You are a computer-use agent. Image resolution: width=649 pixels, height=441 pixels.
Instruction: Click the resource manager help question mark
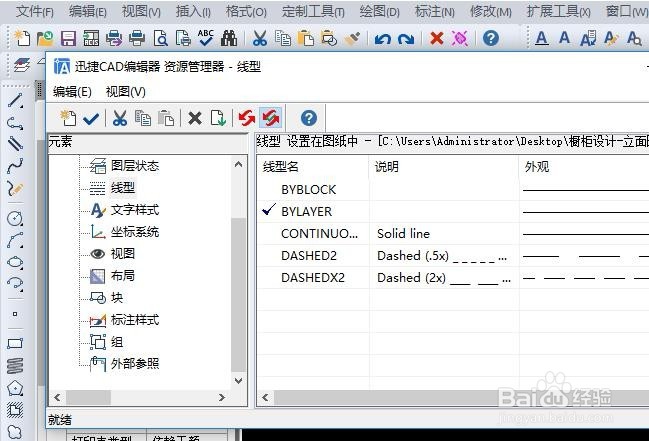coord(309,118)
